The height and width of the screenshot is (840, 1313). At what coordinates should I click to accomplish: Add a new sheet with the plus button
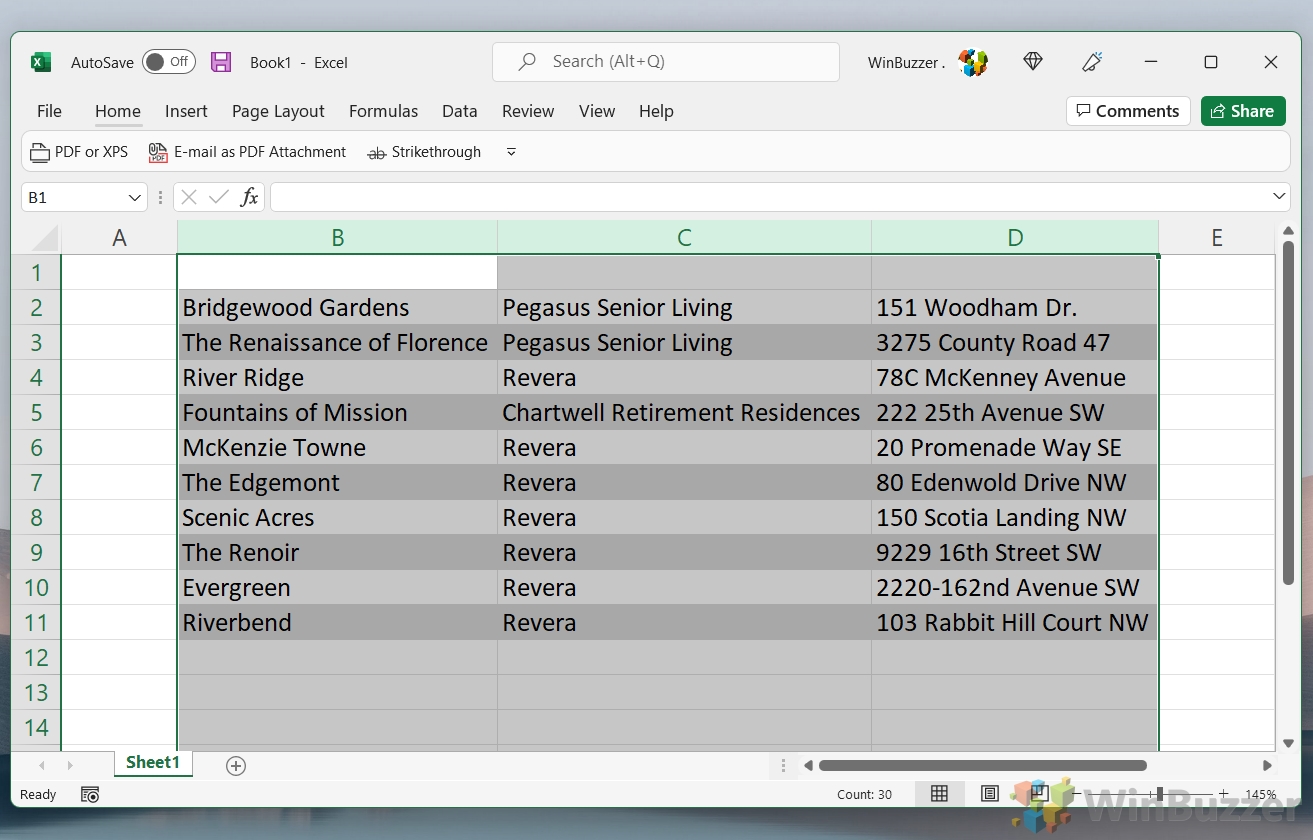(x=236, y=765)
